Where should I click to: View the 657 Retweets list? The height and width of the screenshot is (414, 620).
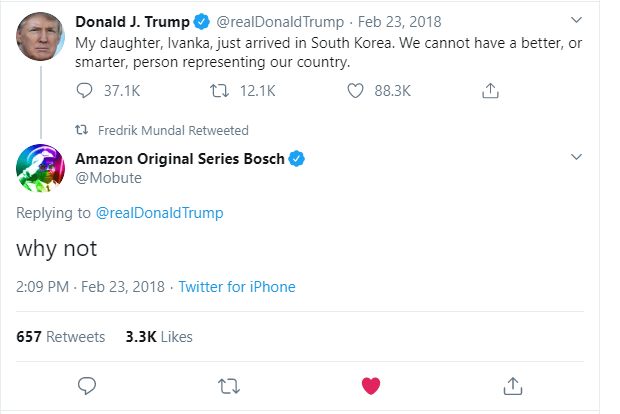(x=60, y=337)
